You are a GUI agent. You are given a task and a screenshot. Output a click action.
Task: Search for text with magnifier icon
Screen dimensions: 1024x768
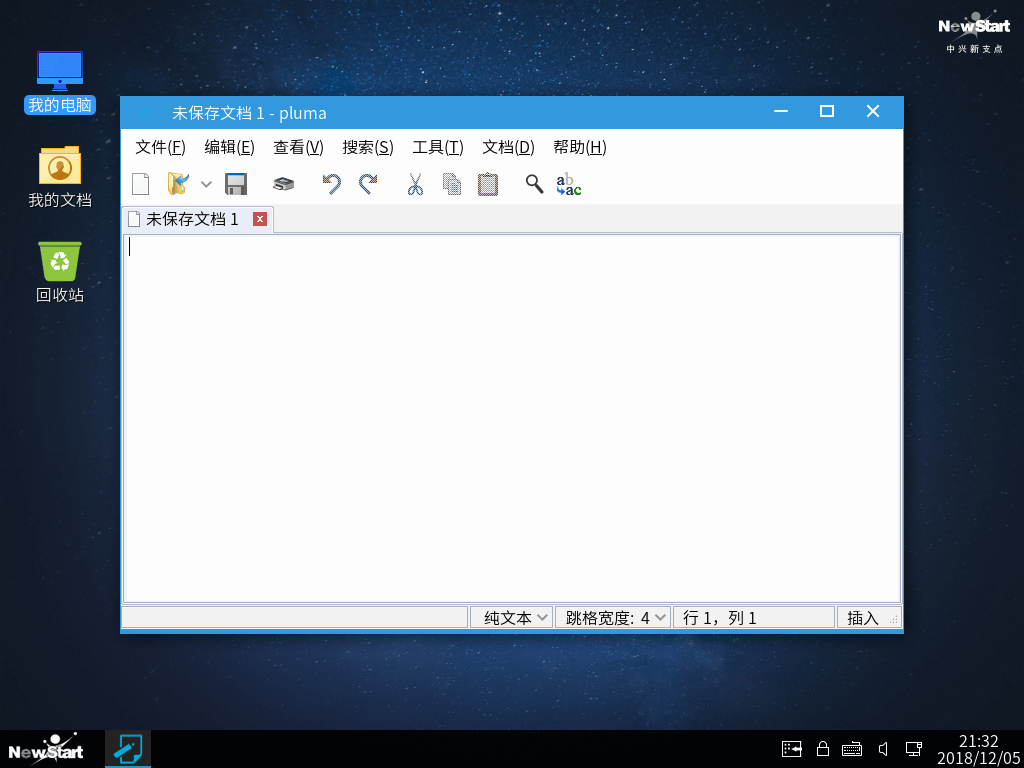click(x=534, y=184)
